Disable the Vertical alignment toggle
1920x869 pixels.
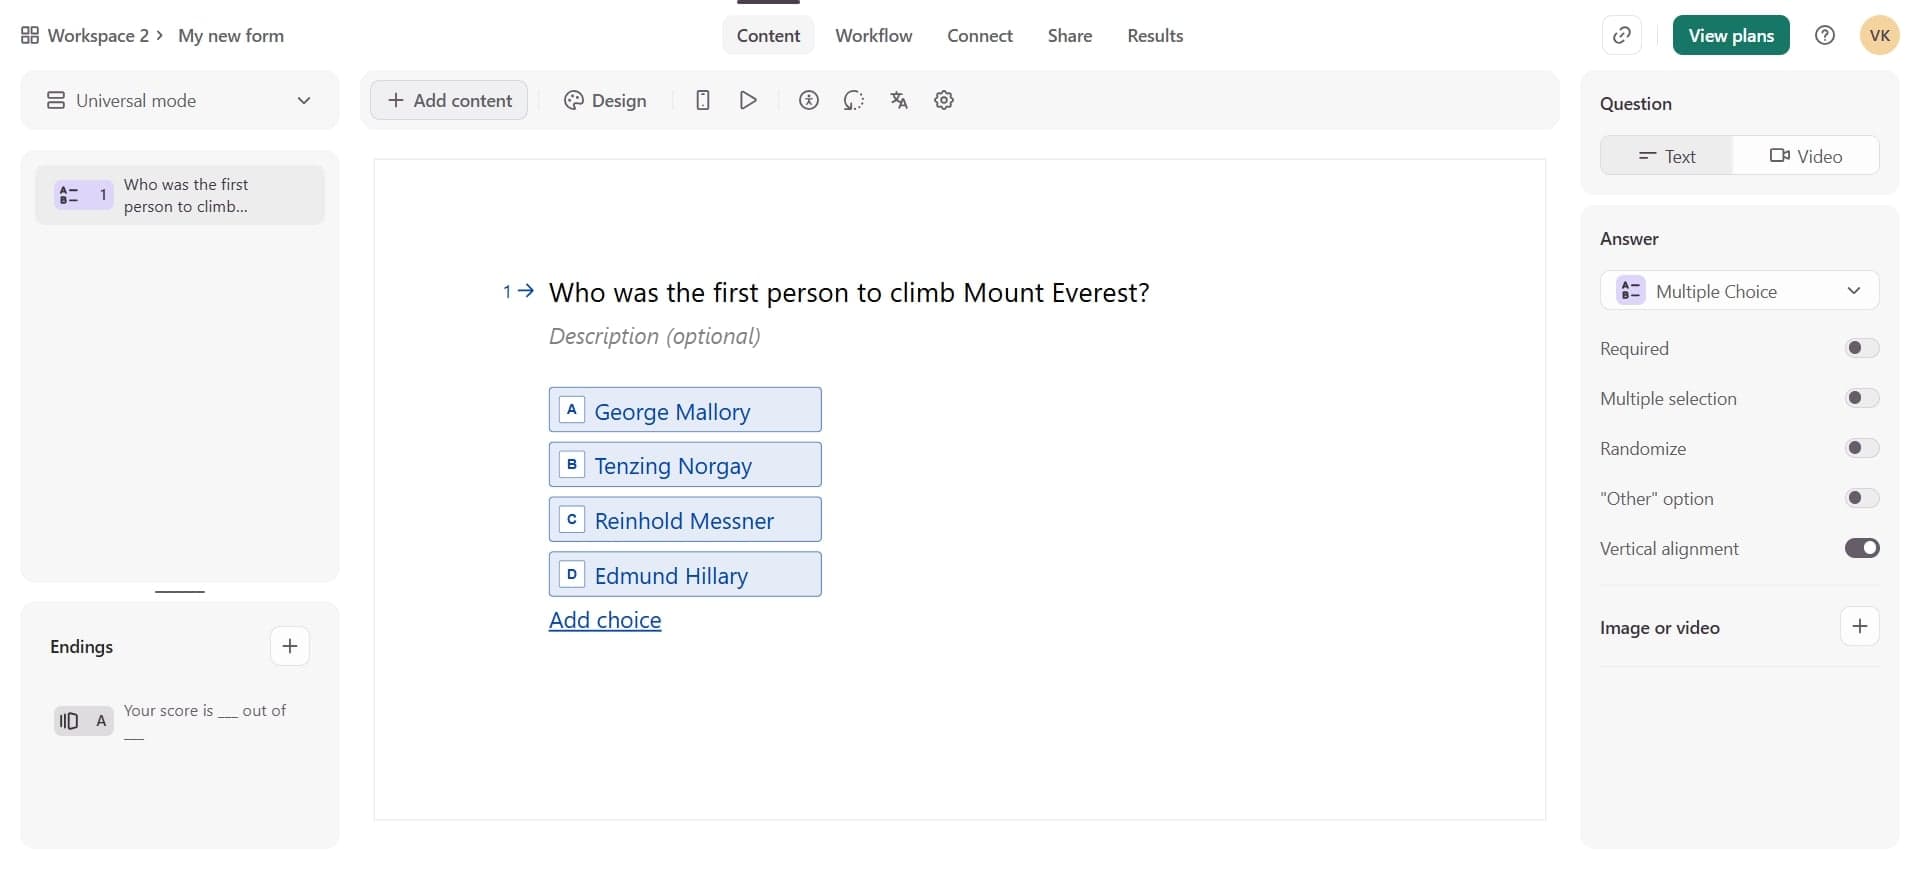pos(1861,548)
